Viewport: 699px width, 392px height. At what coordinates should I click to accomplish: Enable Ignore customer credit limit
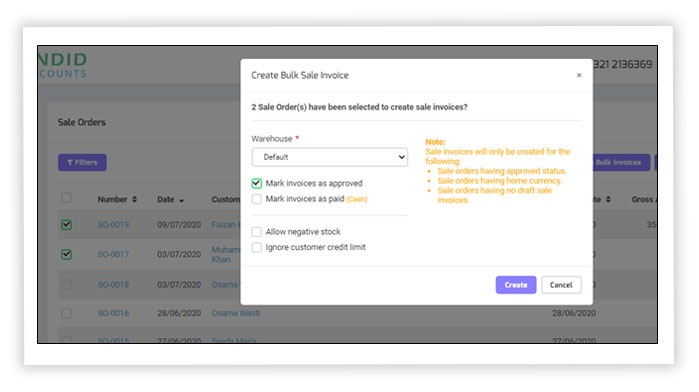(256, 247)
